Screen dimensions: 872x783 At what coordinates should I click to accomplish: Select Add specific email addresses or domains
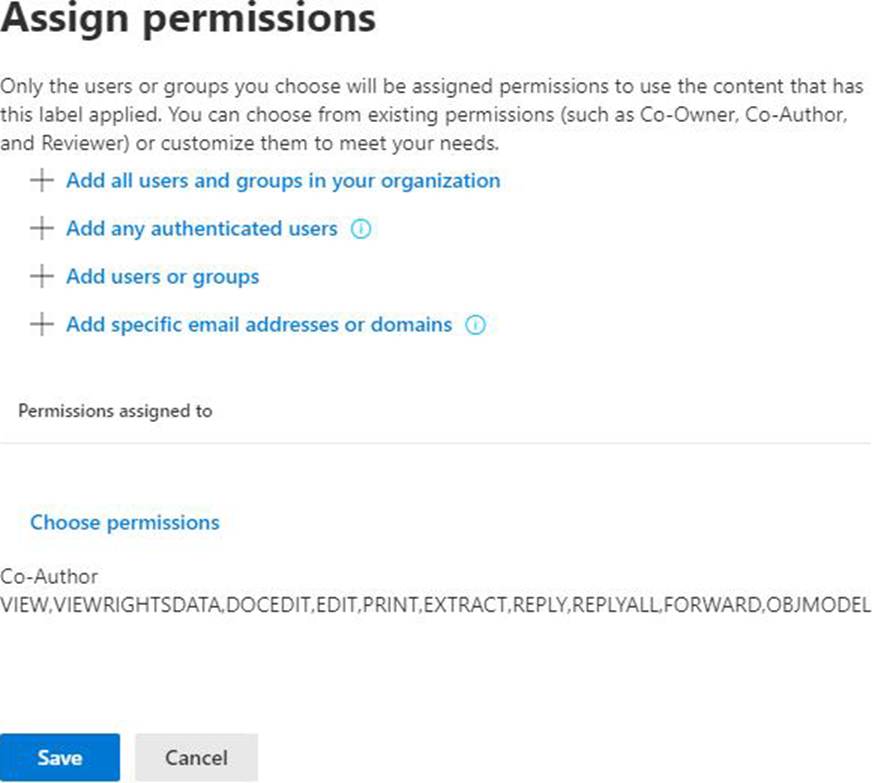(259, 325)
